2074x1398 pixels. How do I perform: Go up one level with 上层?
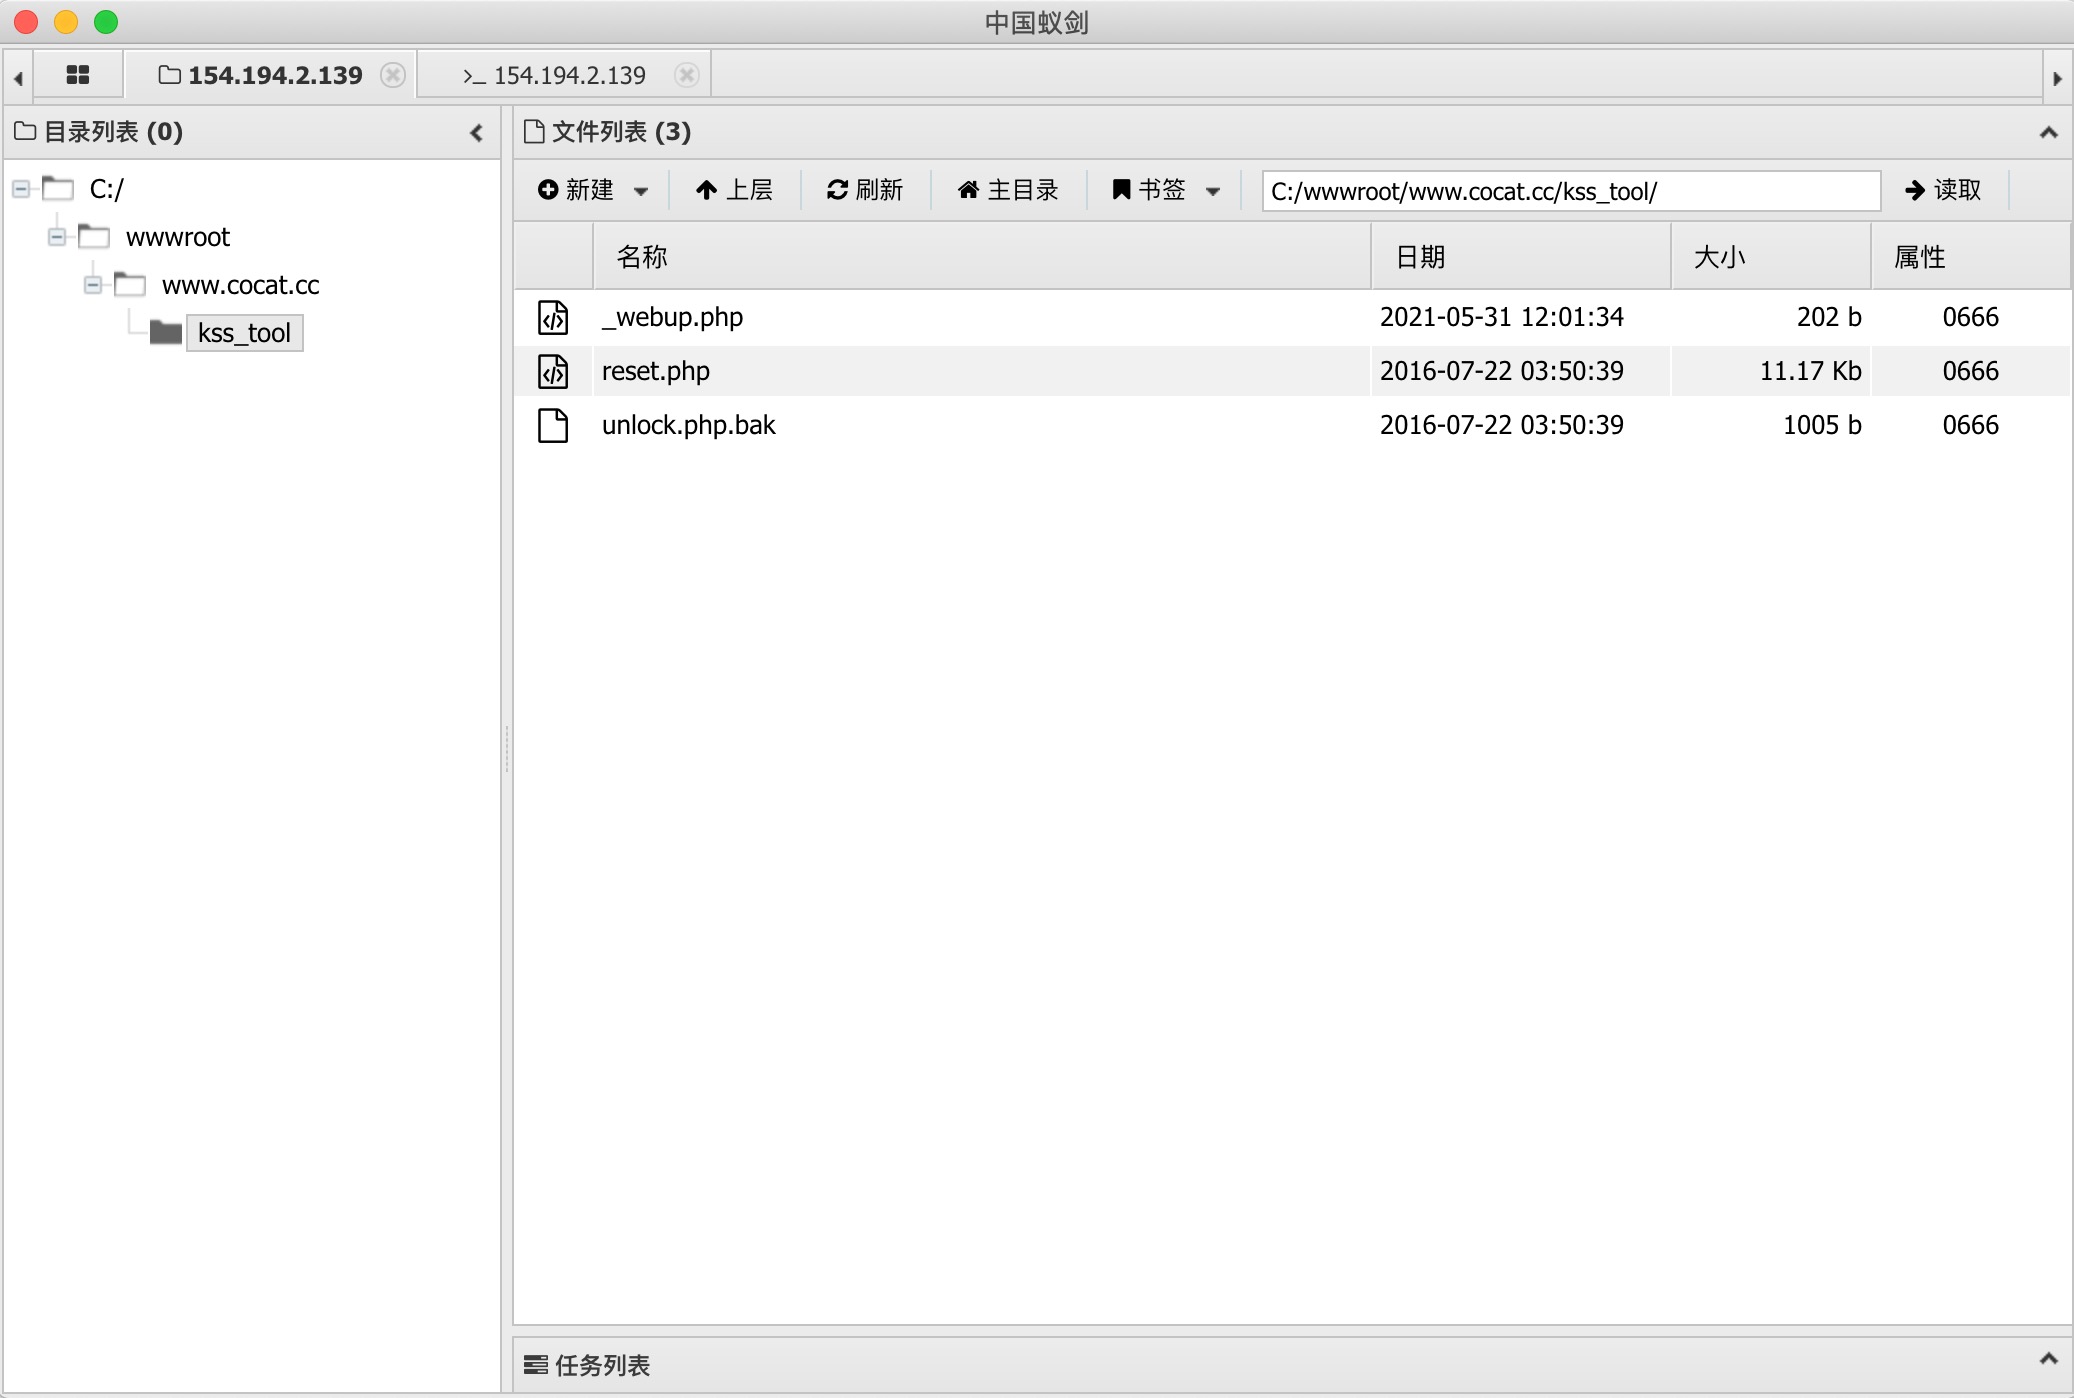tap(735, 190)
